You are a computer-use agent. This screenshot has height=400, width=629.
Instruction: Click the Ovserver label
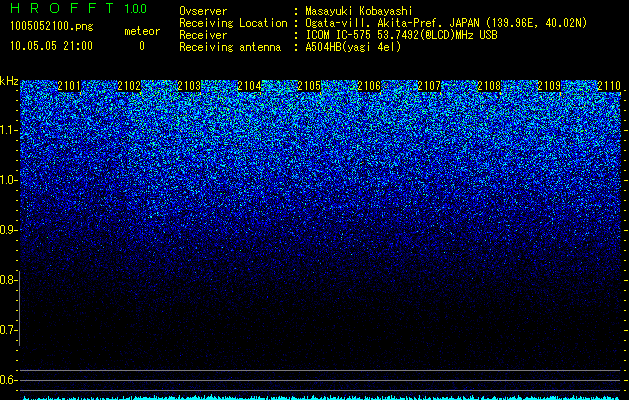203,11
